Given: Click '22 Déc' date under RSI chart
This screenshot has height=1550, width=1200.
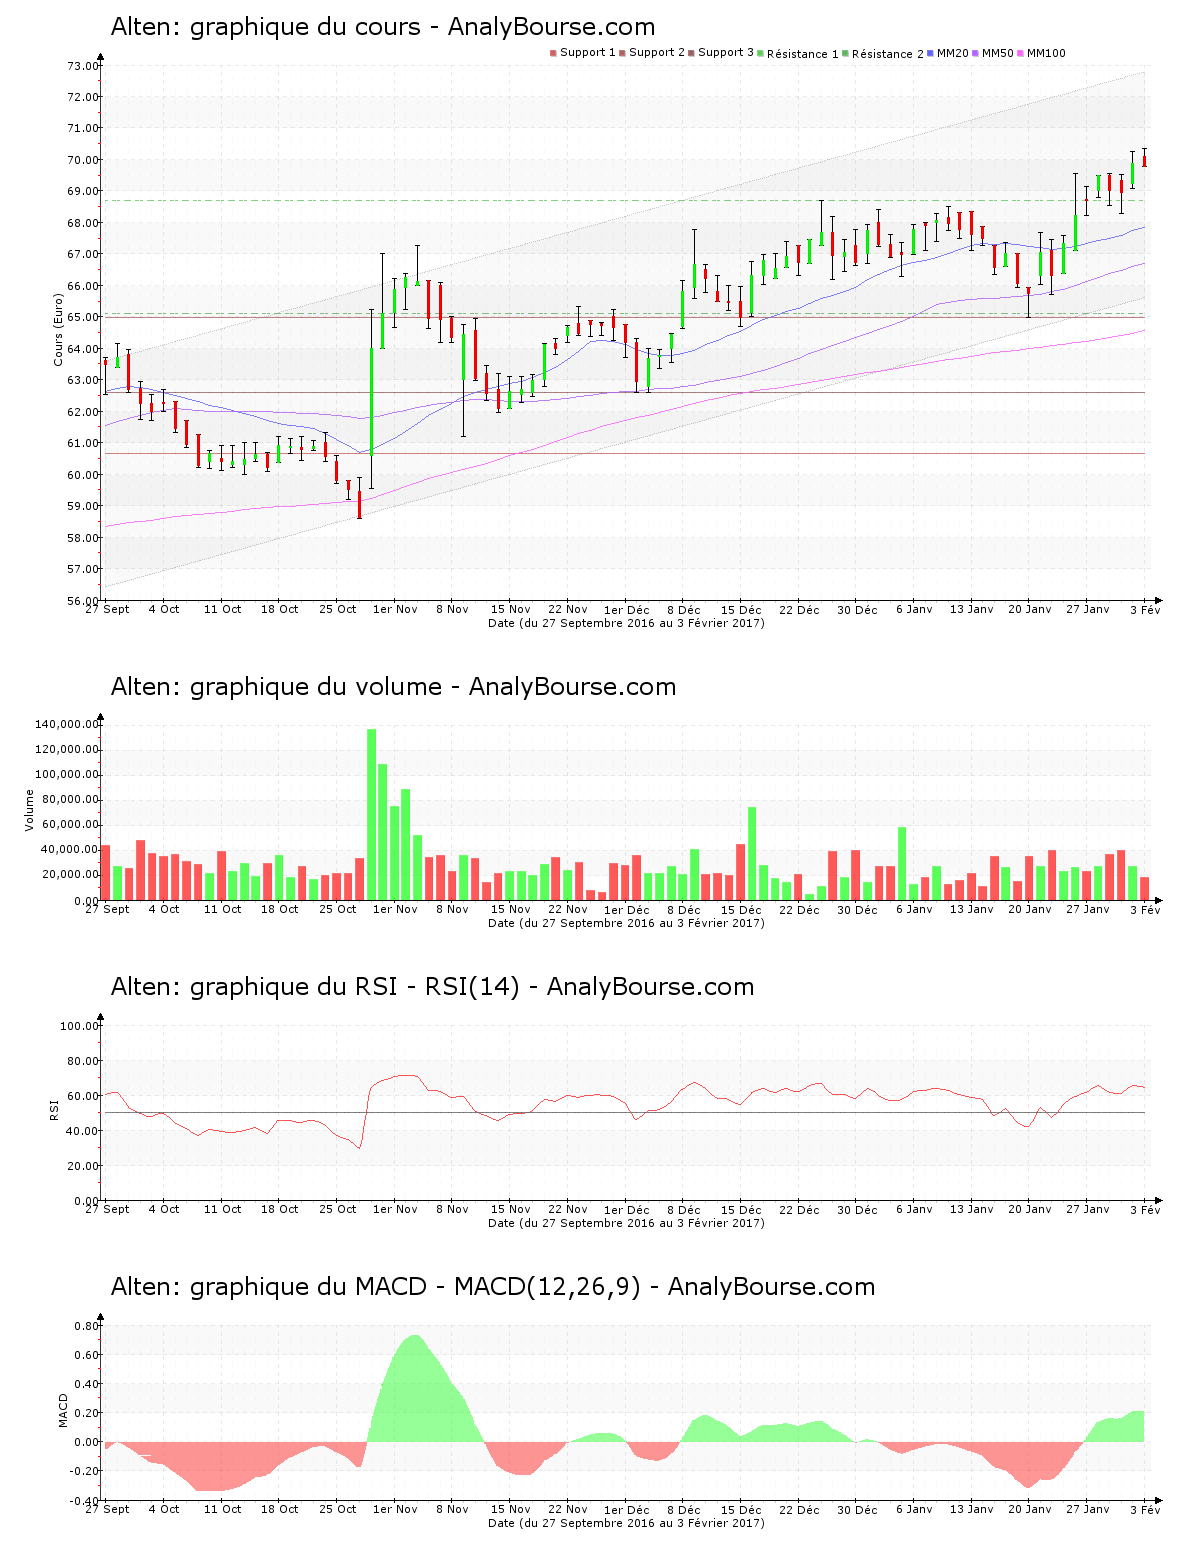Looking at the screenshot, I should [x=799, y=1209].
